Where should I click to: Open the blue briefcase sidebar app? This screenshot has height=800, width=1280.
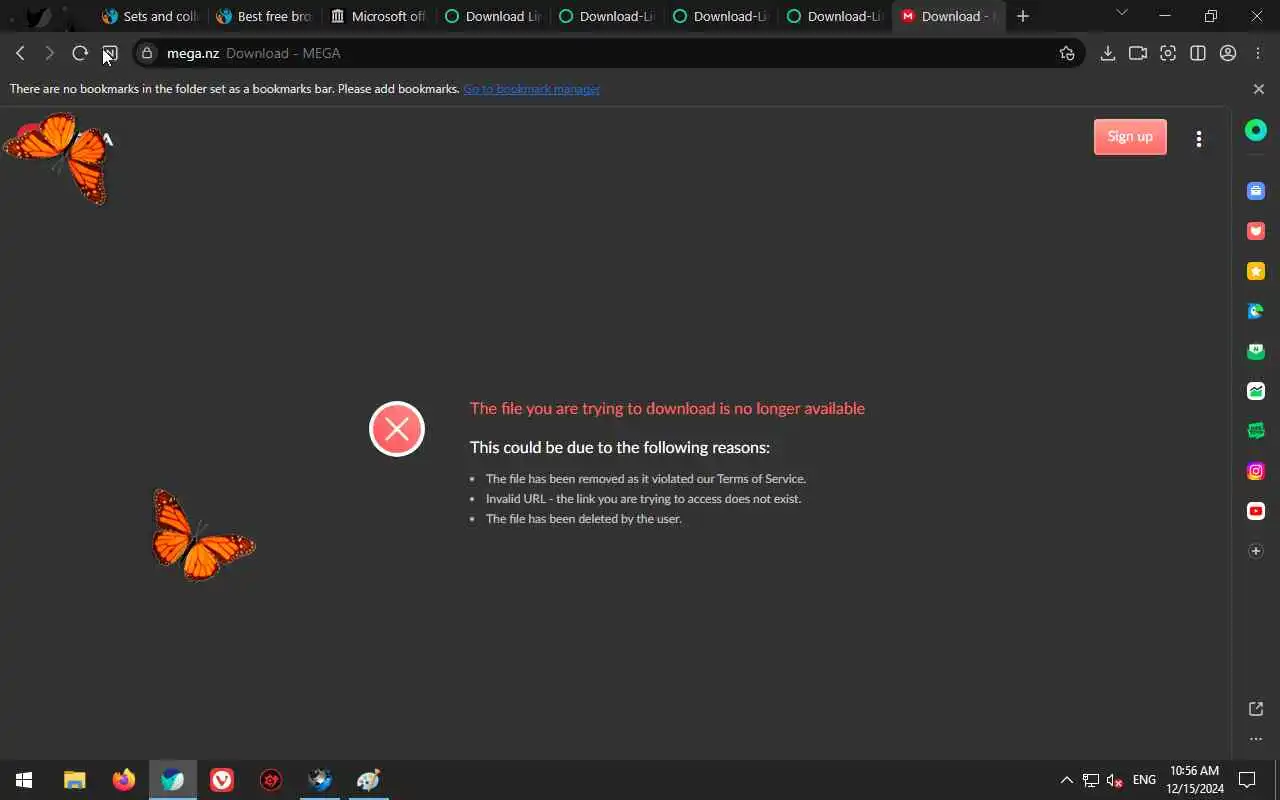click(1256, 191)
